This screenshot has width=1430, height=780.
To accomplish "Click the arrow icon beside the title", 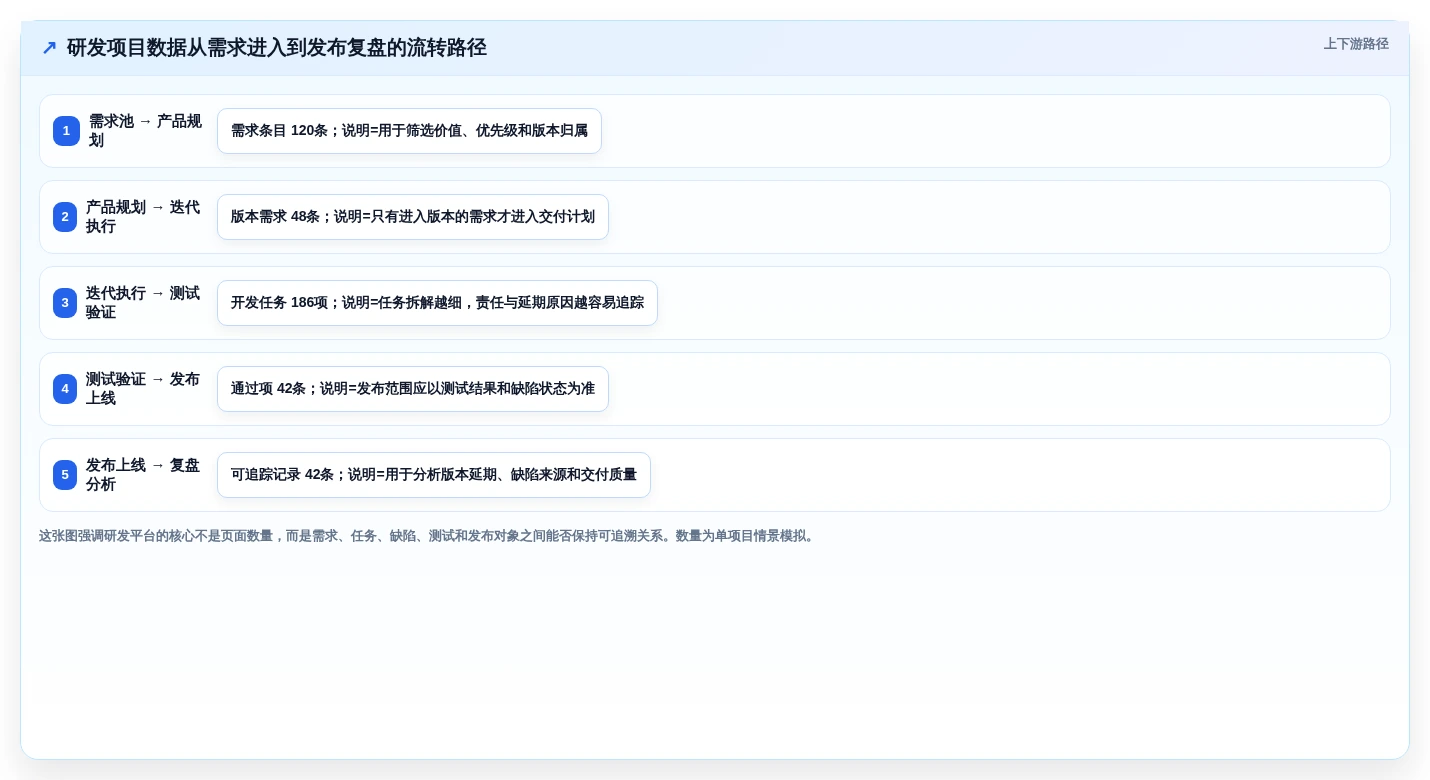I will click(x=49, y=48).
